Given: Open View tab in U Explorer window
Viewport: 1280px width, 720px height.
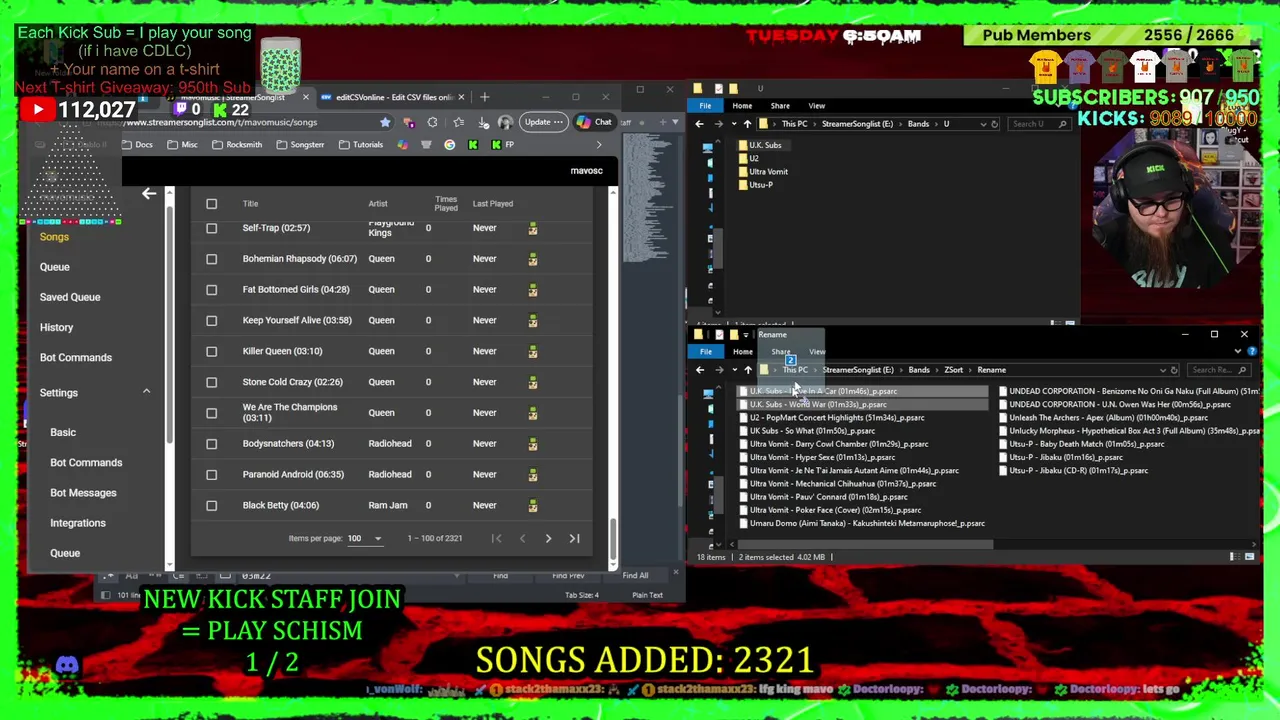Looking at the screenshot, I should [x=817, y=106].
